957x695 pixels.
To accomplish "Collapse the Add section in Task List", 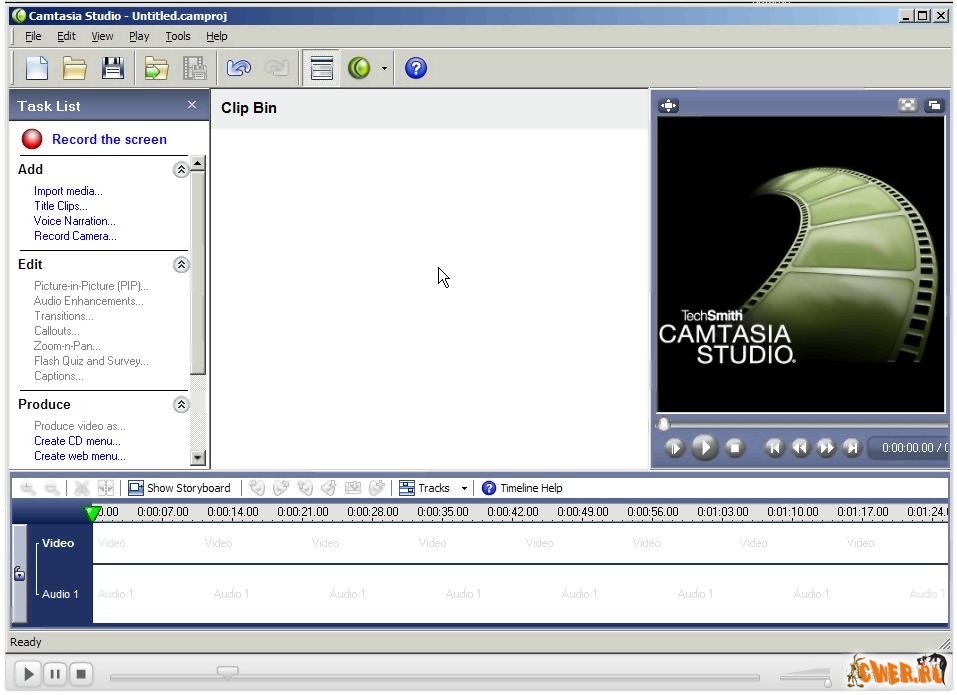I will pyautogui.click(x=181, y=170).
